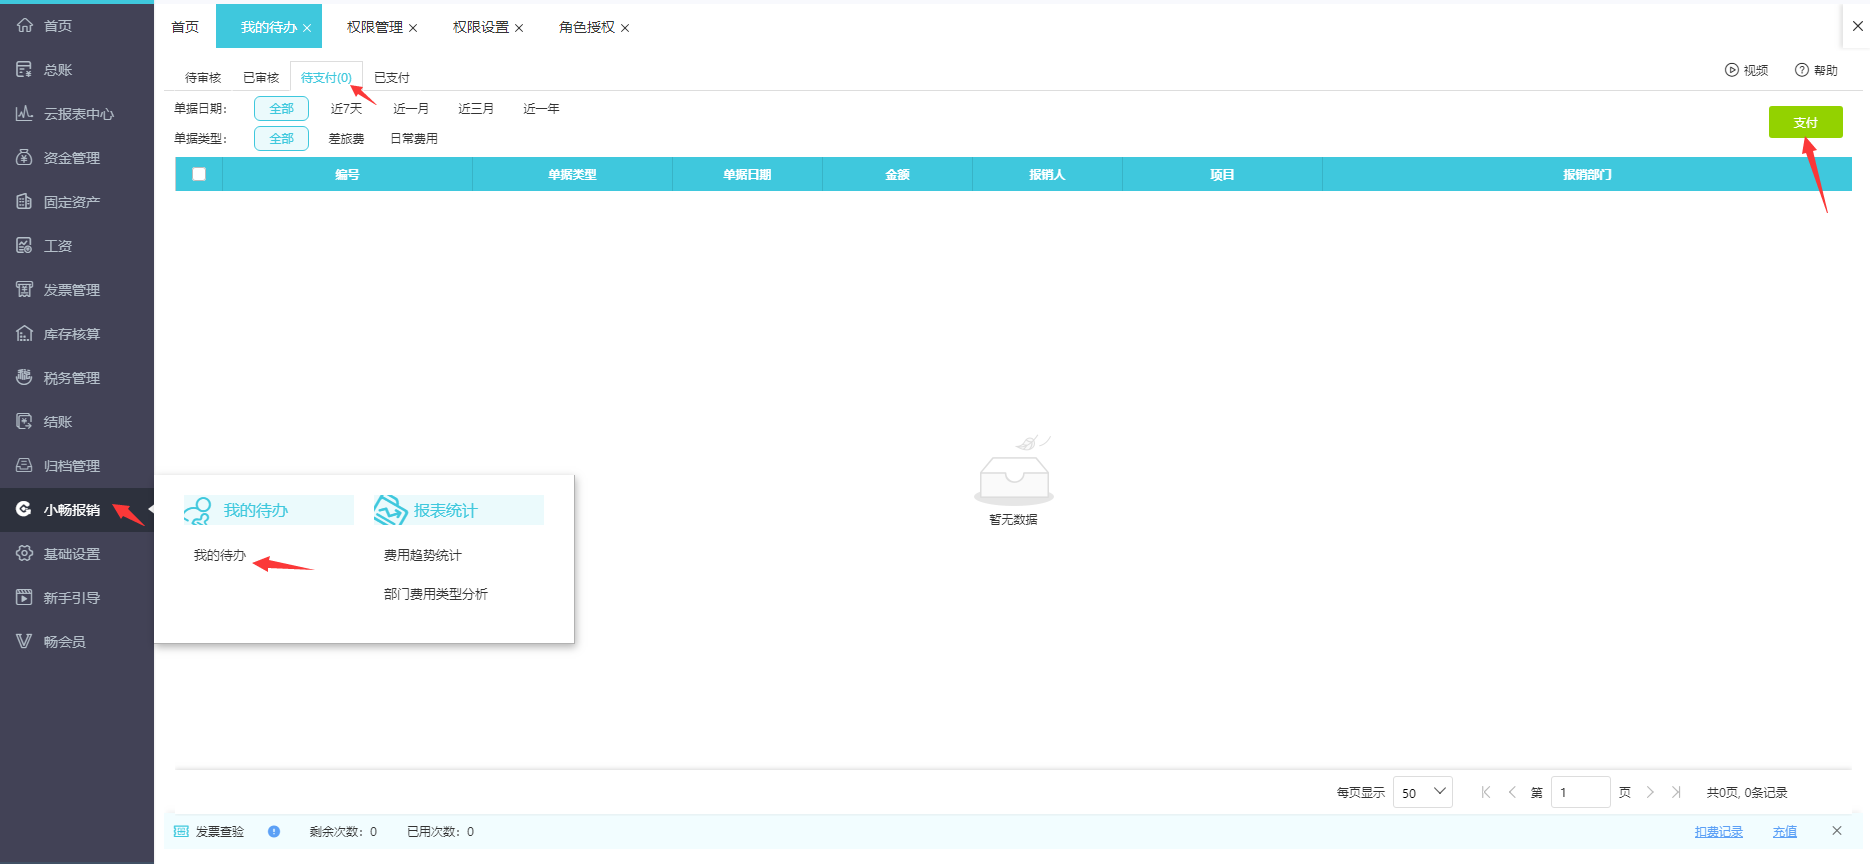Open the 已审核 sub-tab

pos(261,78)
